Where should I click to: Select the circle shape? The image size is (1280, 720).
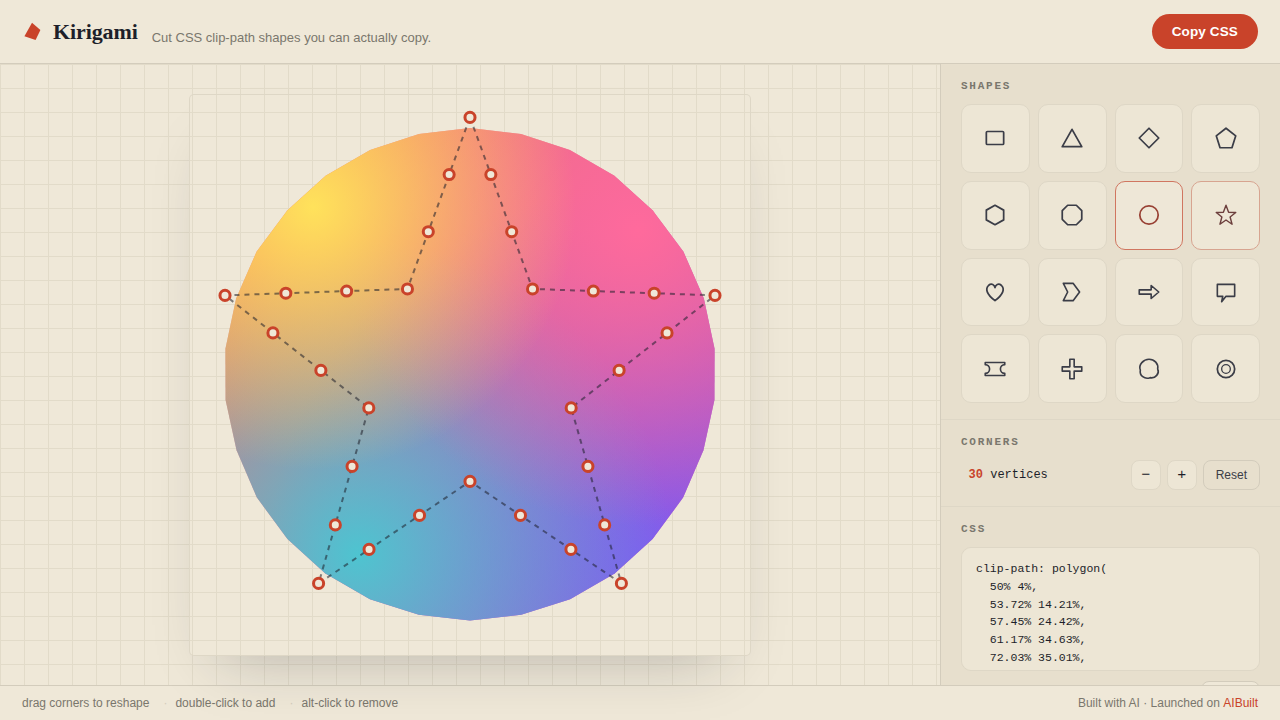(x=1149, y=215)
